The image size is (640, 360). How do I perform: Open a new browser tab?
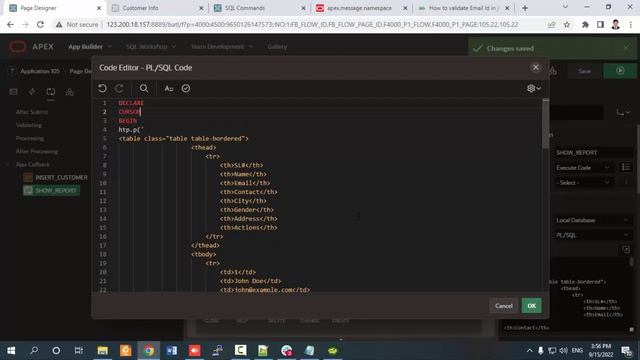tap(525, 8)
